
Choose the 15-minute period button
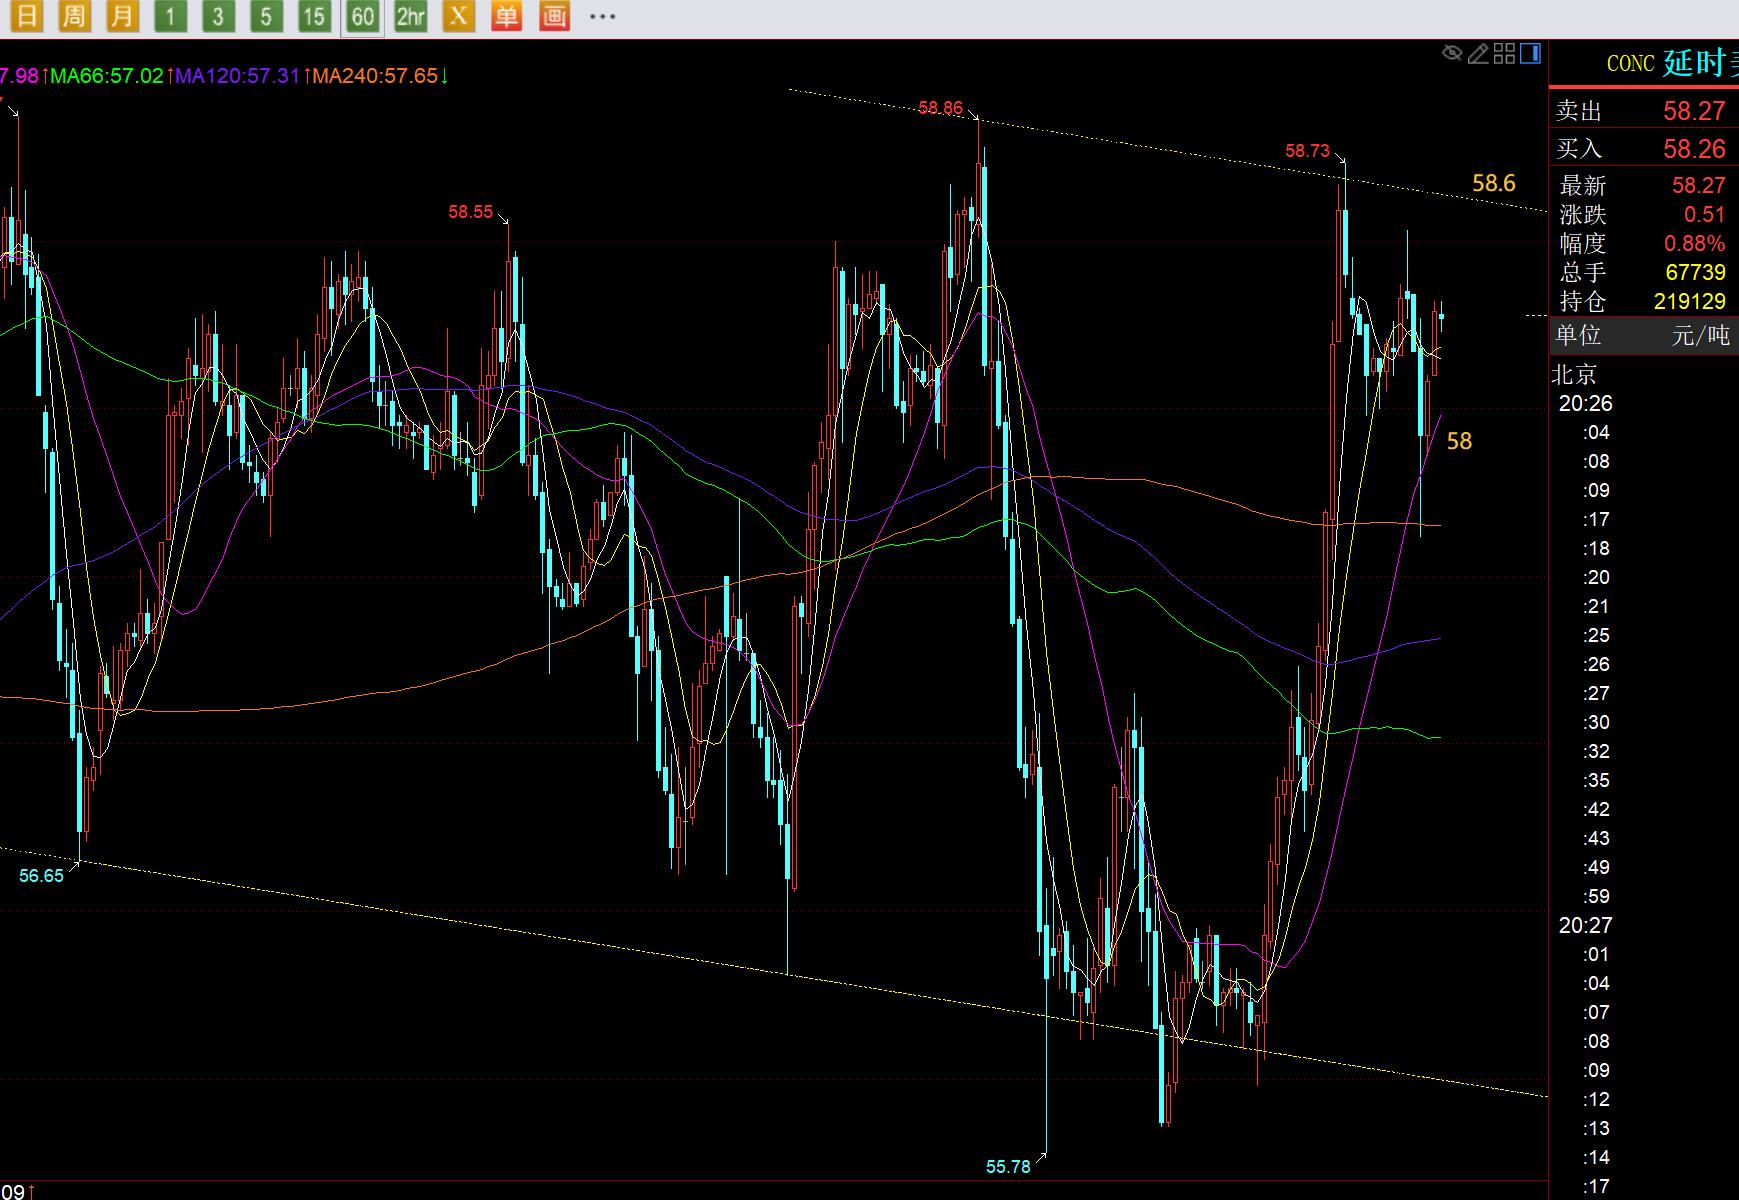point(314,16)
